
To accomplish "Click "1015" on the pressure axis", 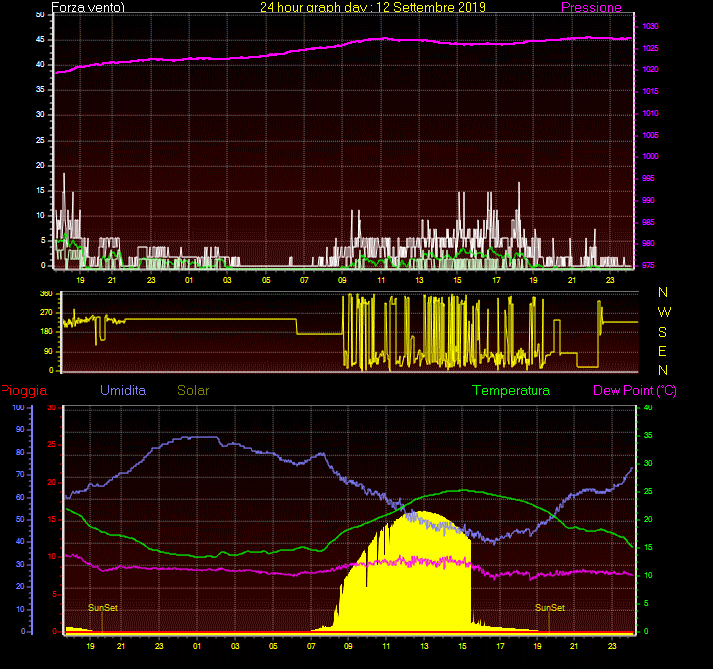I will click(650, 91).
